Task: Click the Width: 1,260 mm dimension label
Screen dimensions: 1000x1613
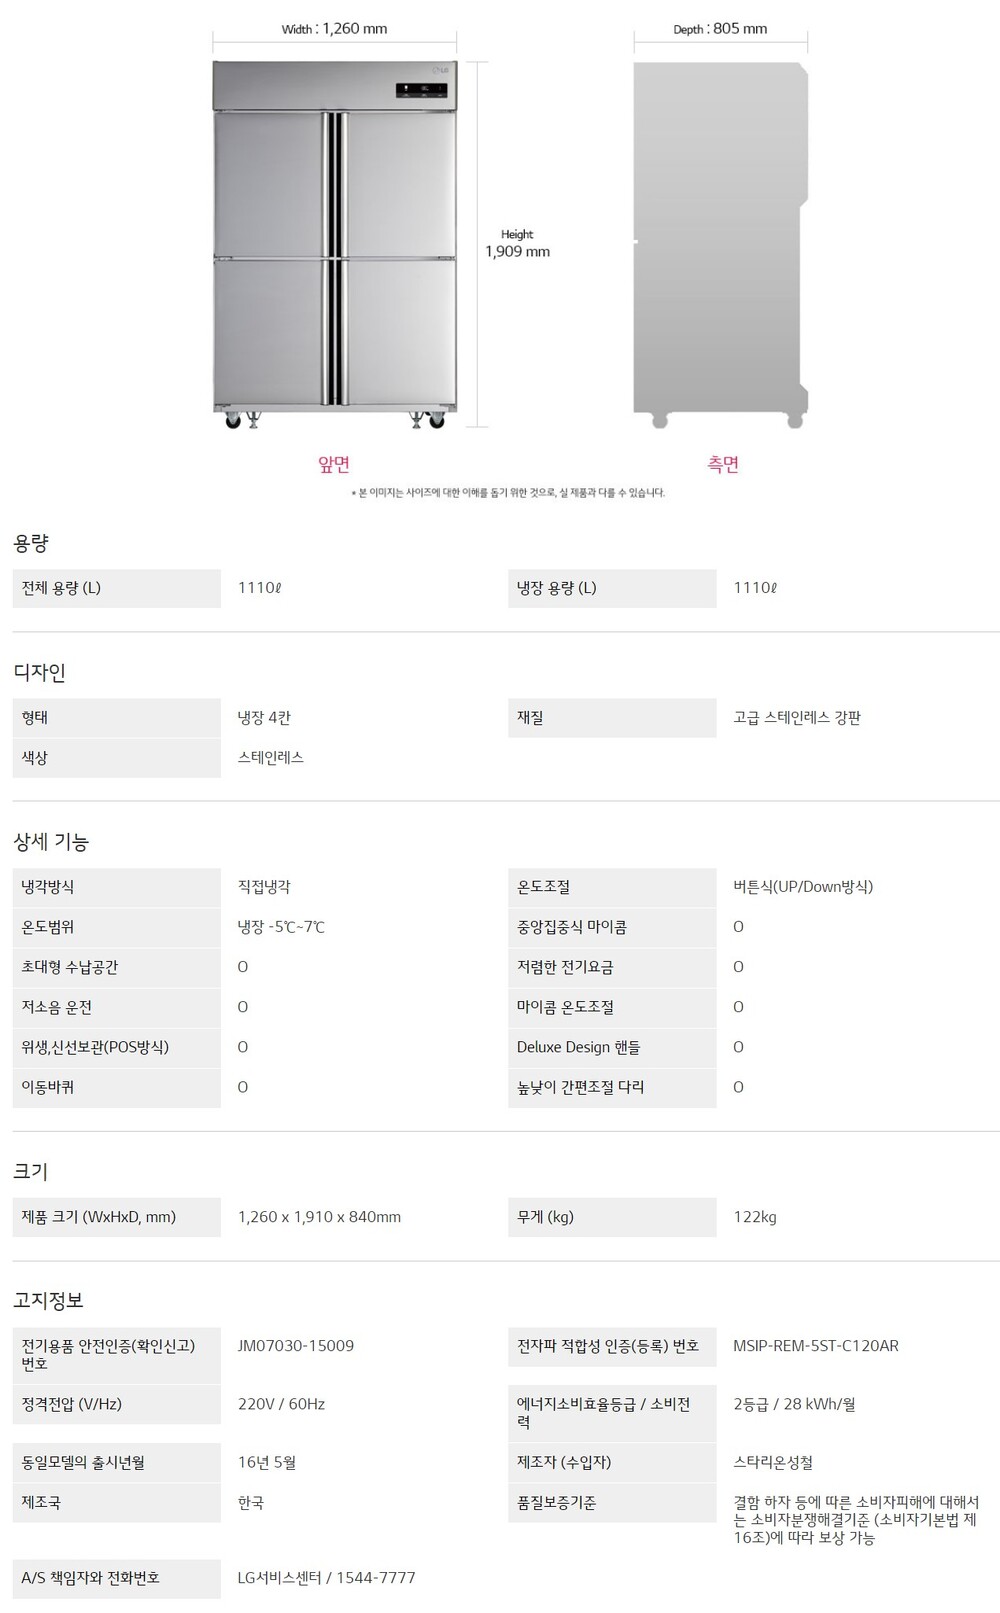Action: (x=334, y=29)
